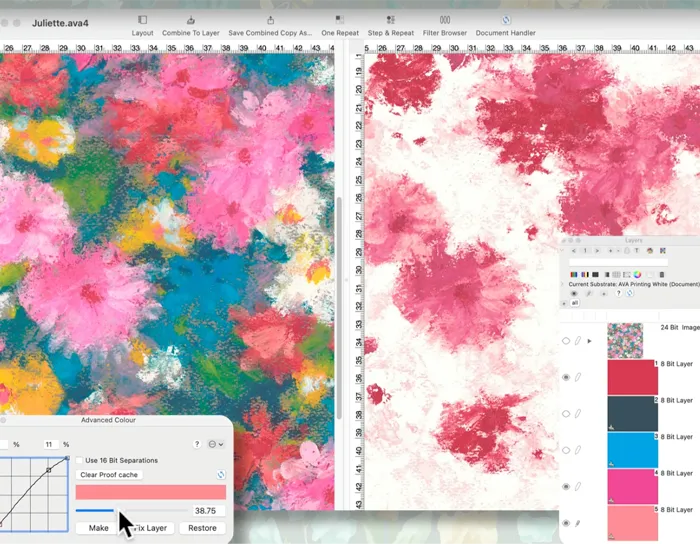This screenshot has height=544, width=700.
Task: Open Step & Repeat tool
Action: pos(391,26)
